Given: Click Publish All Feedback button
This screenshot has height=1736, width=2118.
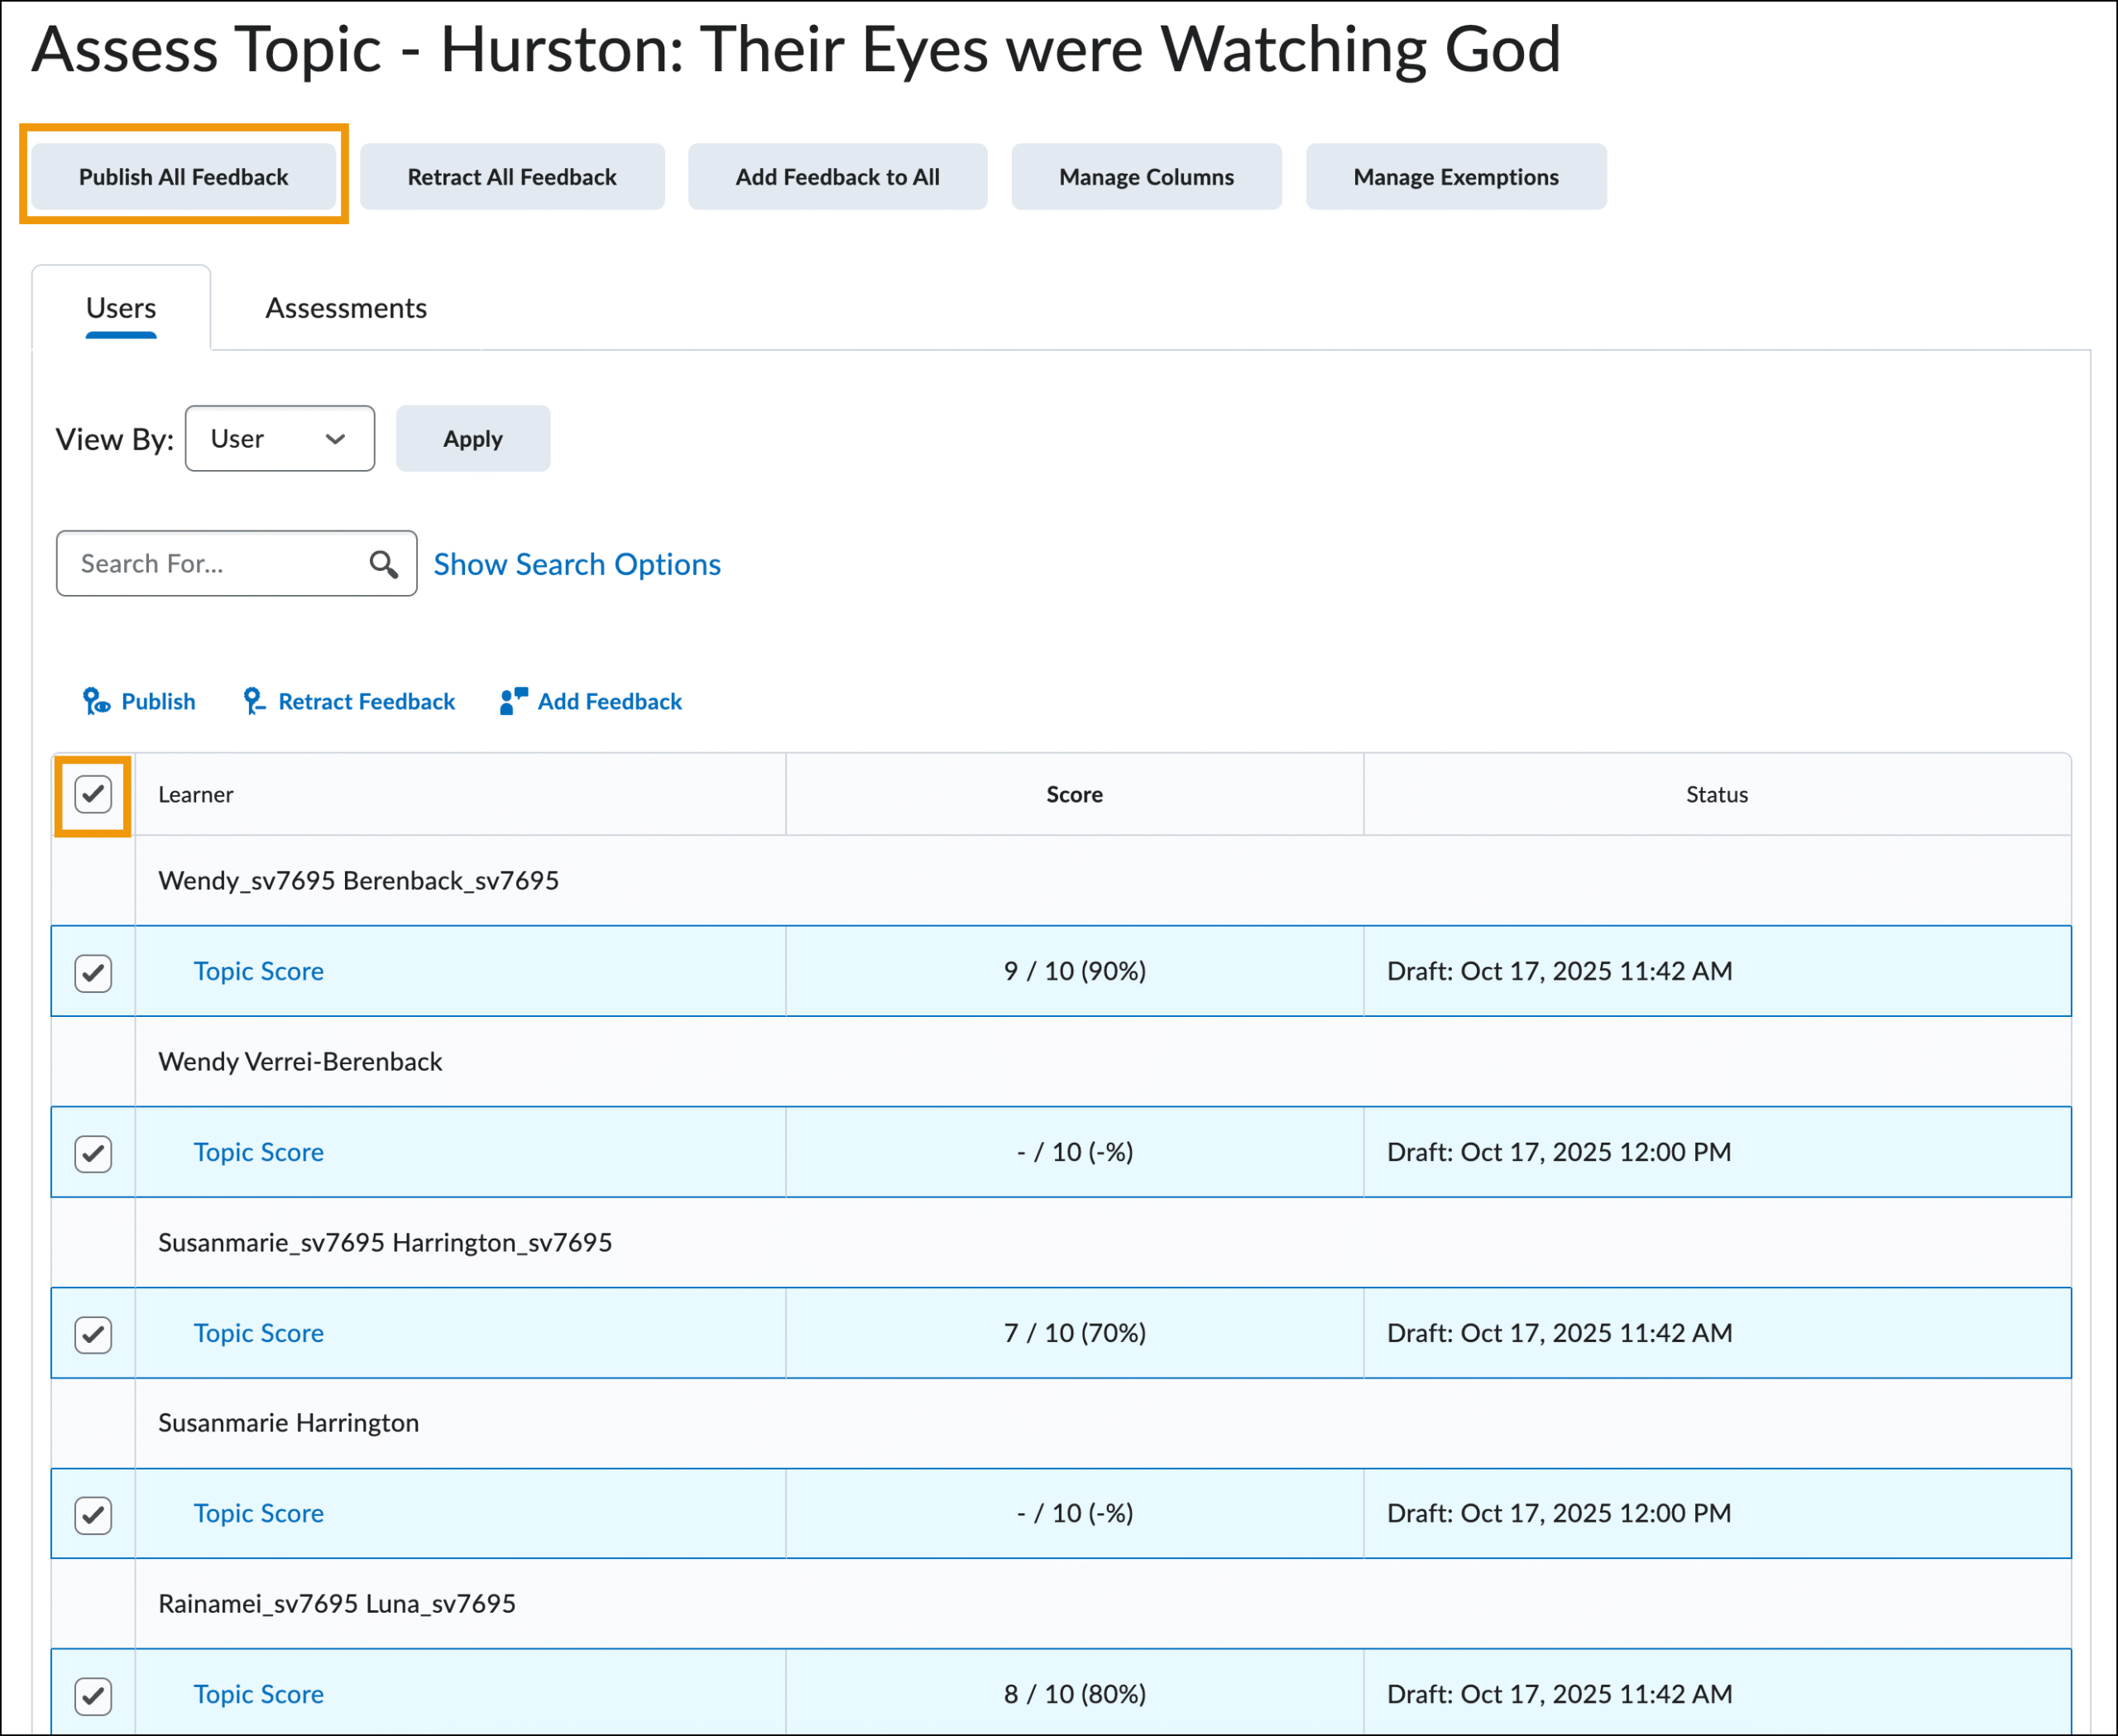Looking at the screenshot, I should [x=184, y=177].
